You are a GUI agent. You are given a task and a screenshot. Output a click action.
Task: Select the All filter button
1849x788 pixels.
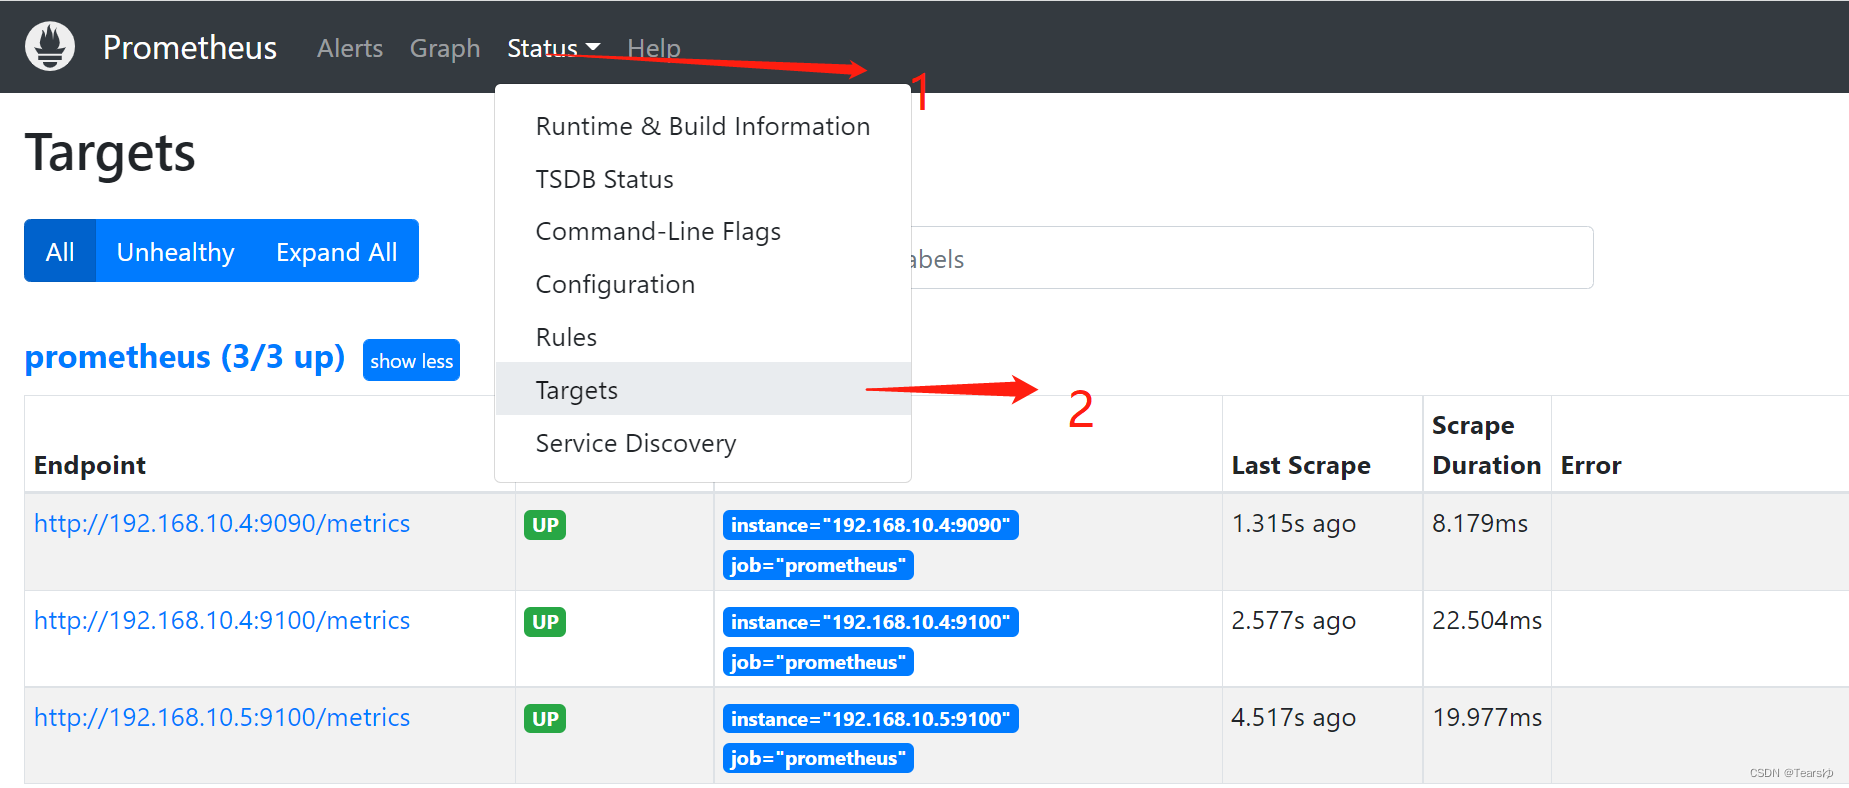[60, 251]
